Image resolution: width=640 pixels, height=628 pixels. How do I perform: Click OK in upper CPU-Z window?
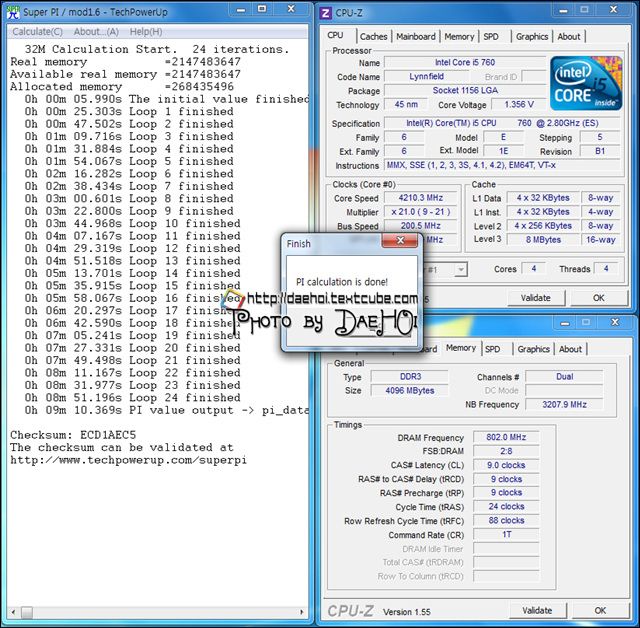point(598,298)
